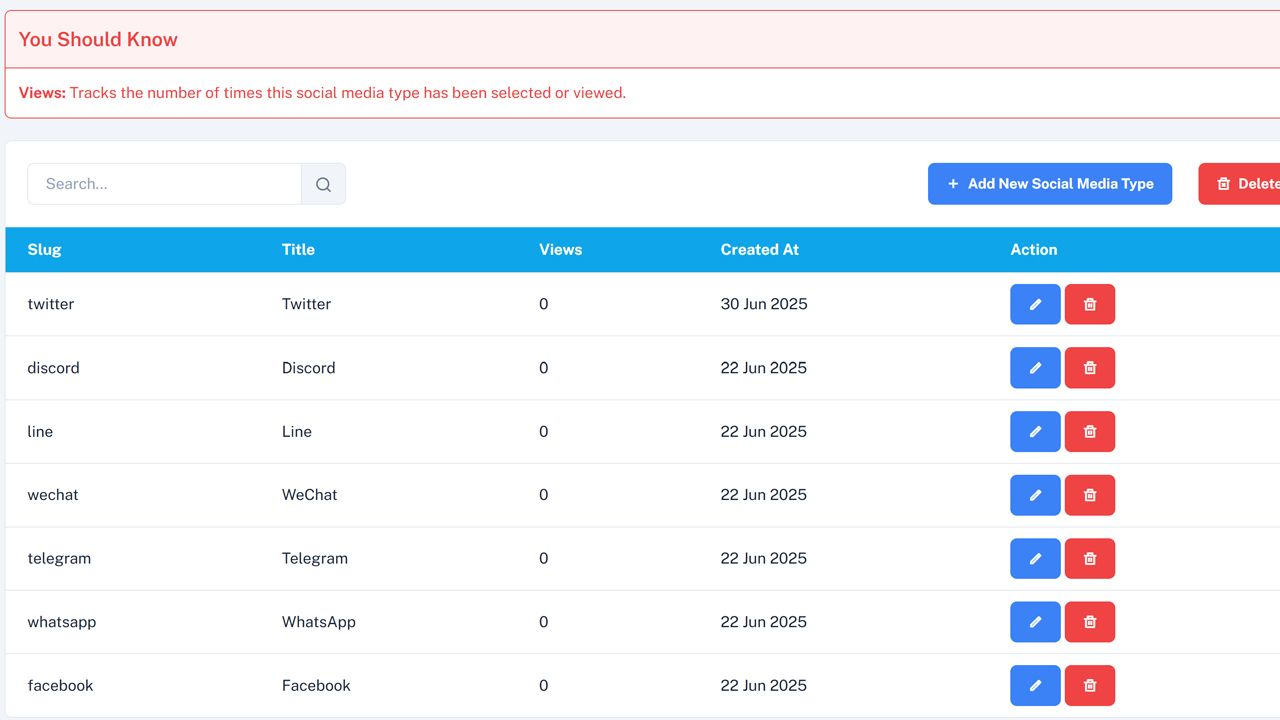This screenshot has width=1280, height=720.
Task: Delete the facebook entry
Action: click(1090, 686)
